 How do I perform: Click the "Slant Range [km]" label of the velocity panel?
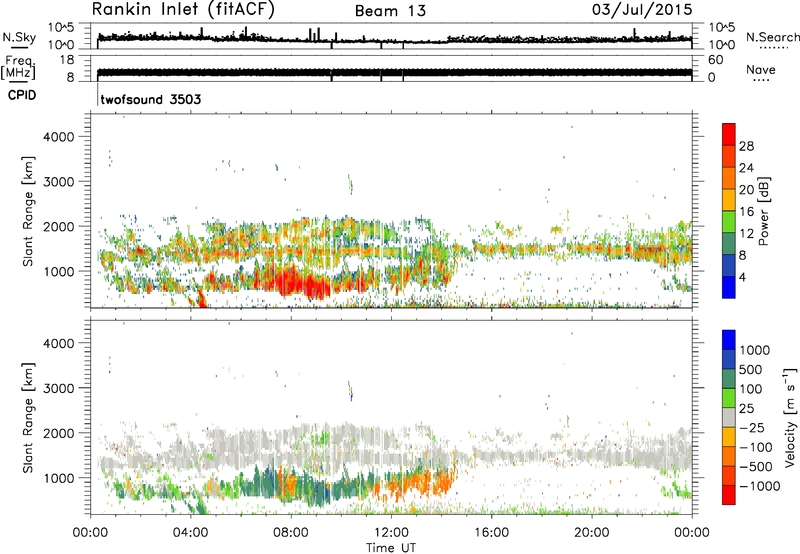tap(28, 418)
